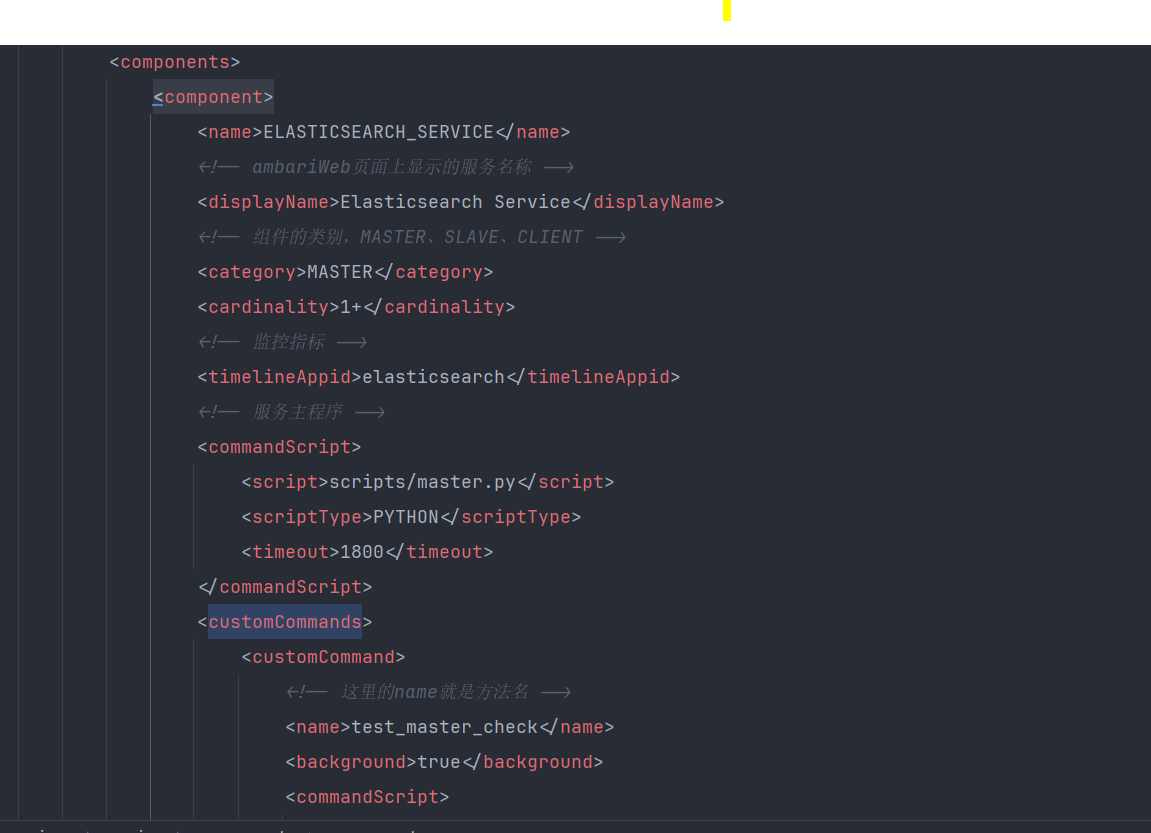Select the highlighted <component> tag
This screenshot has height=833, width=1151.
(212, 97)
